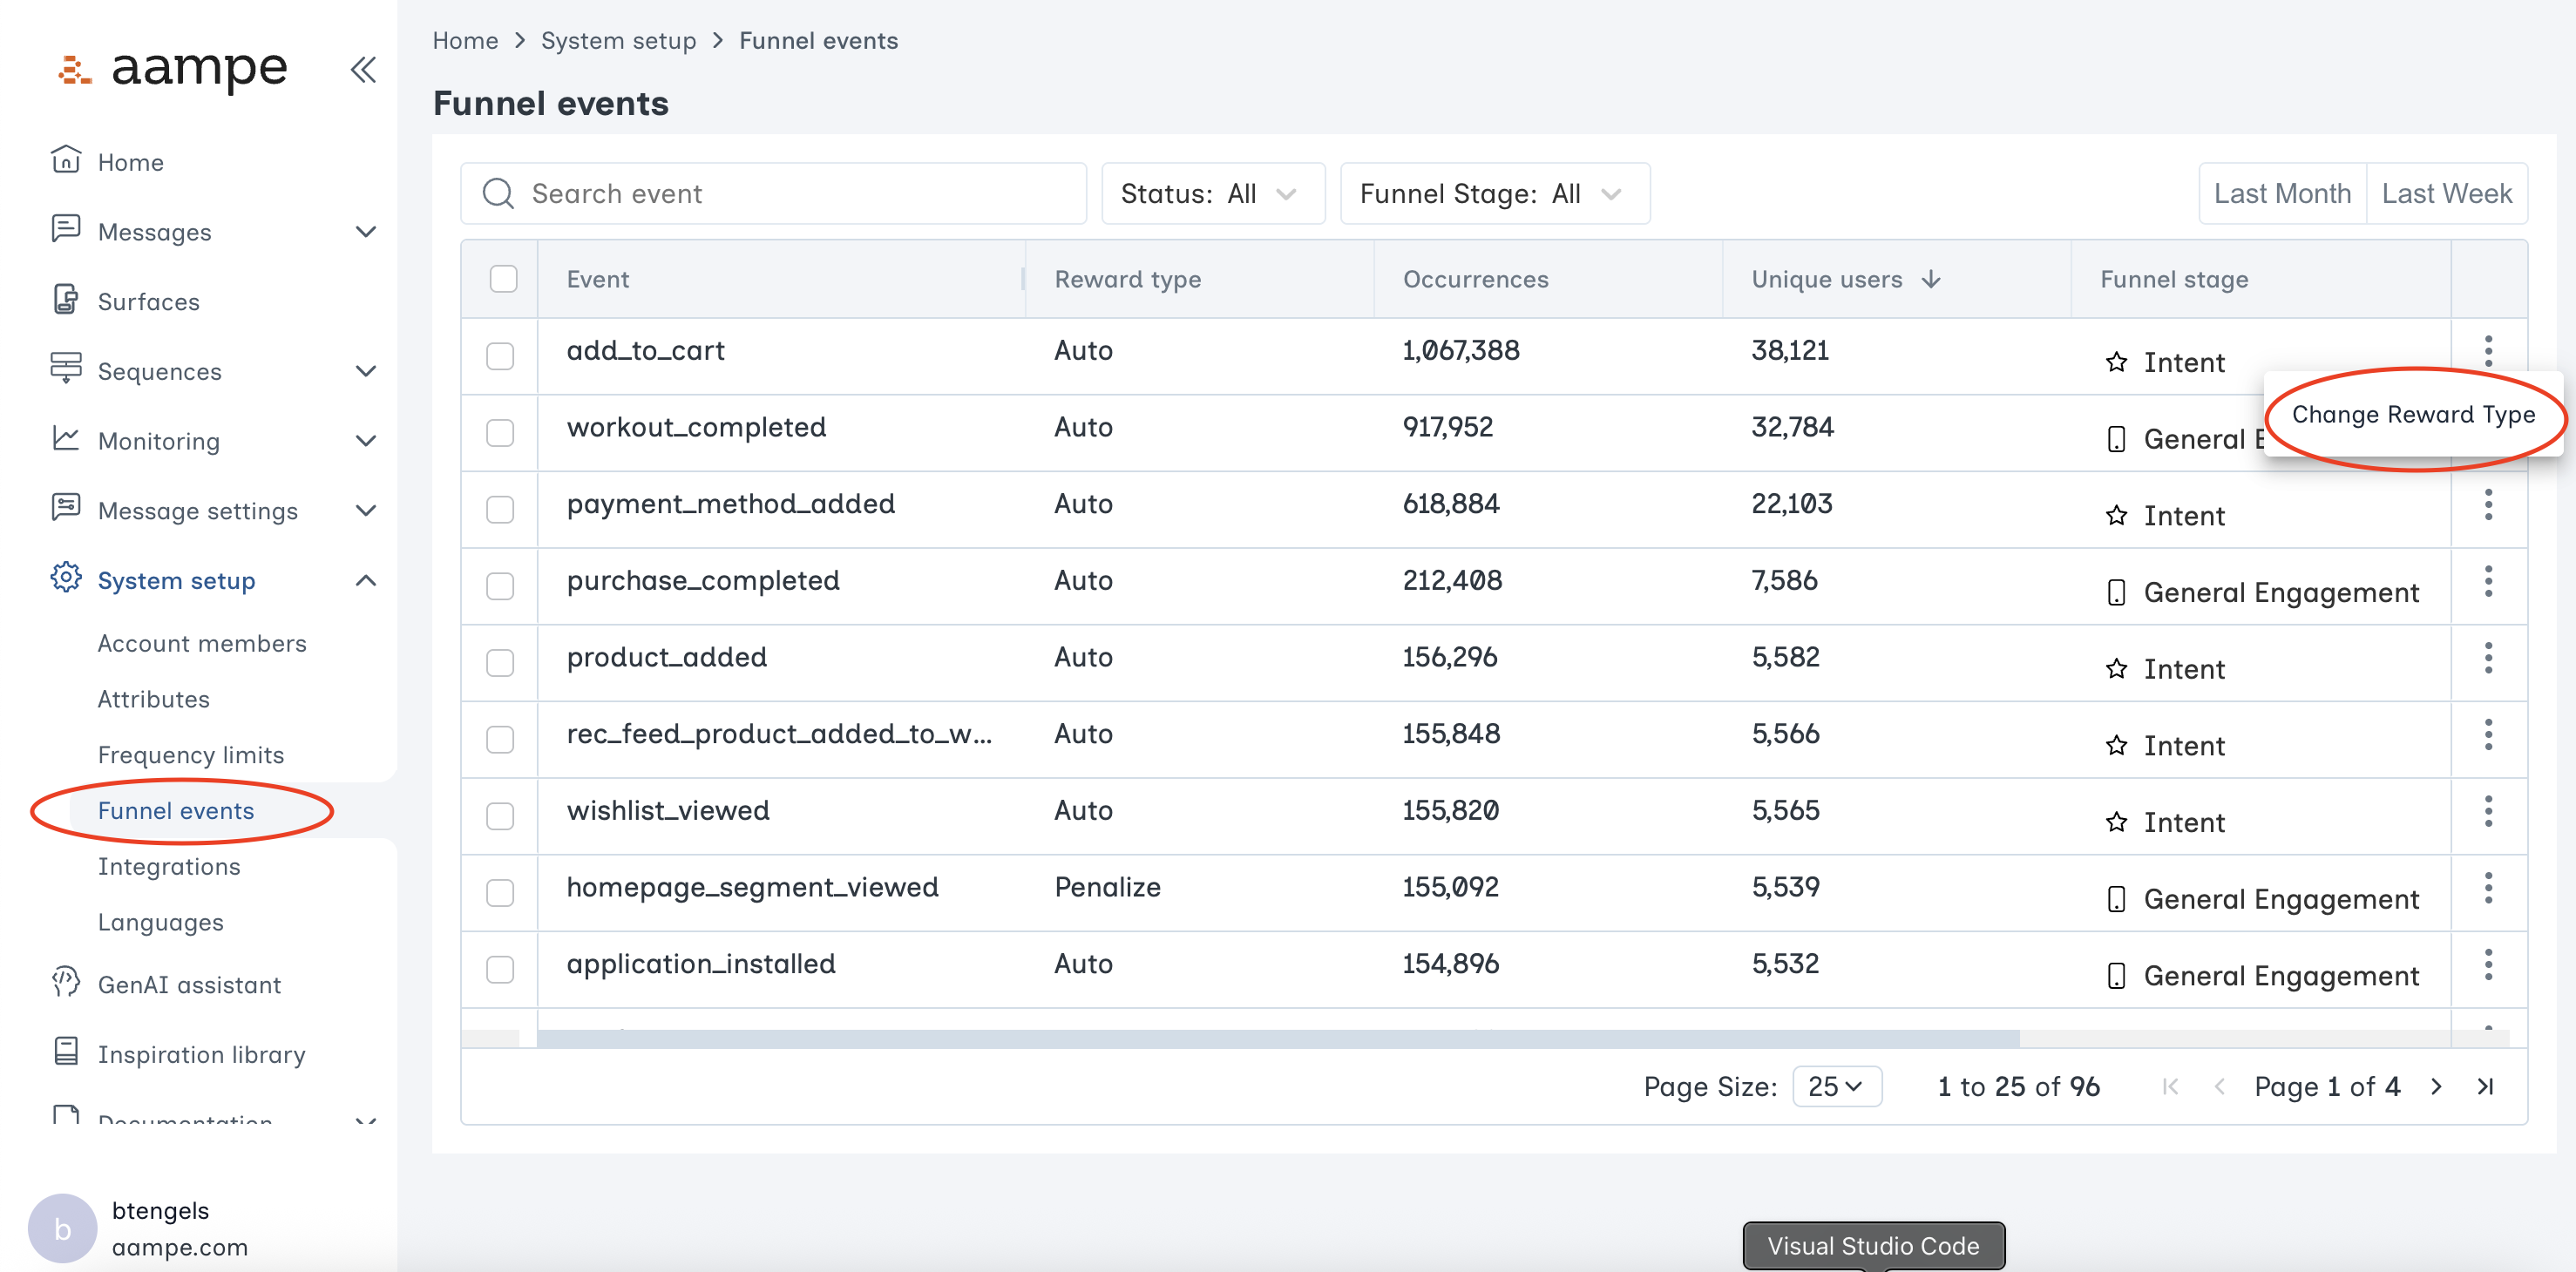Click the Sequences icon in sidebar
Image resolution: width=2576 pixels, height=1272 pixels.
(x=66, y=369)
